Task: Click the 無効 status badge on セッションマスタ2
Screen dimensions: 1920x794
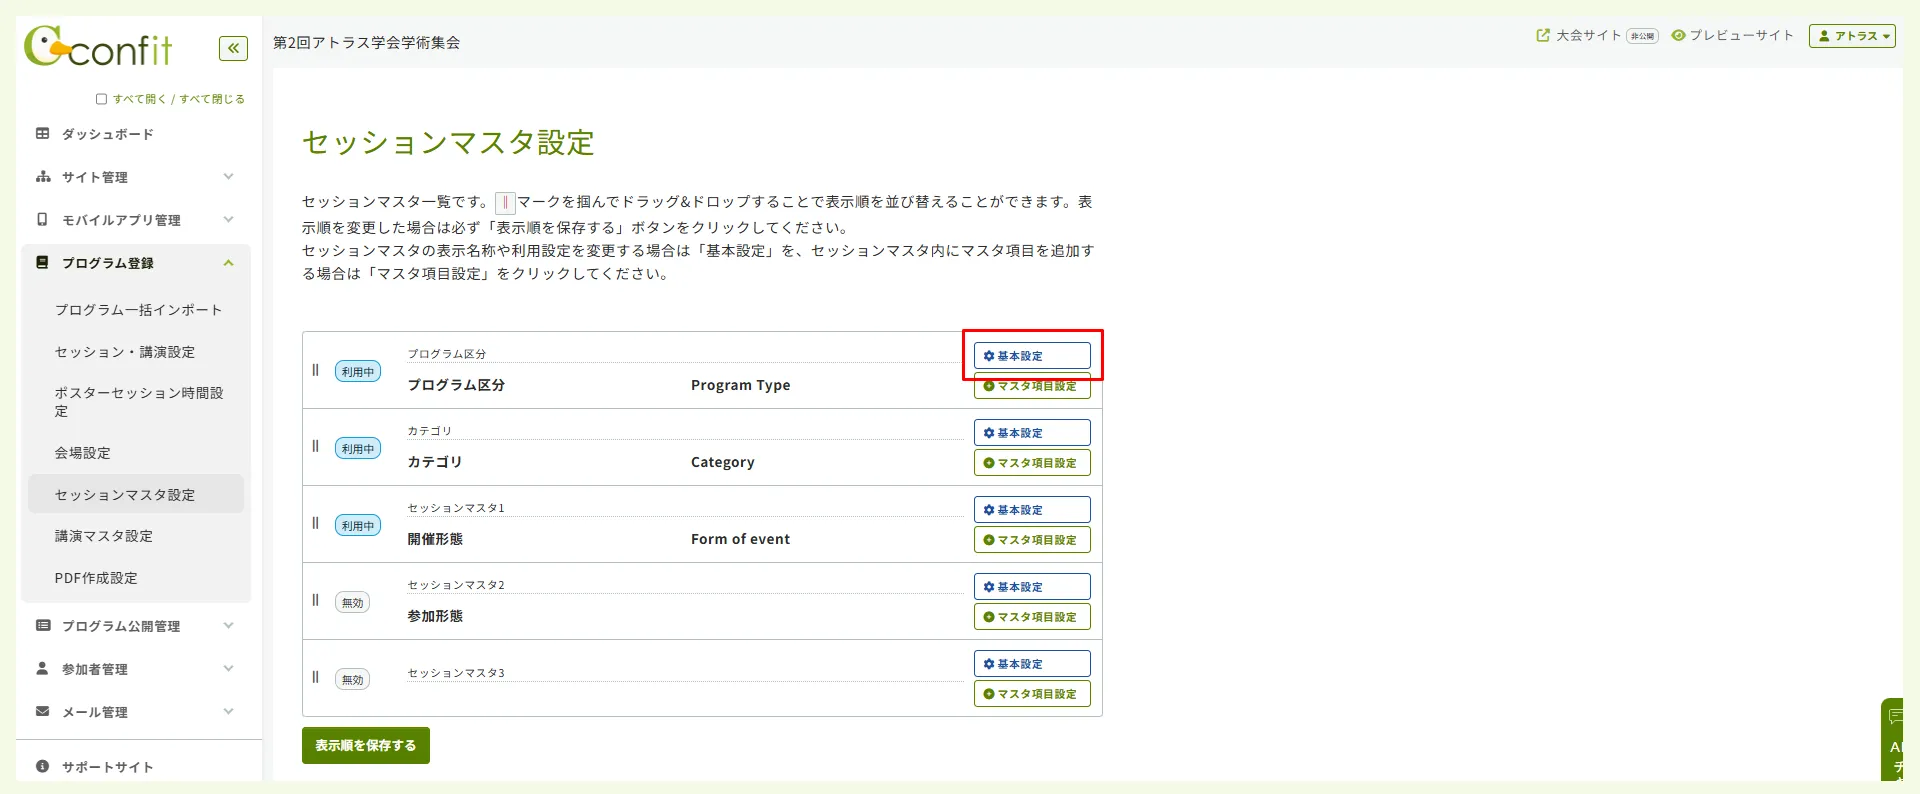Action: 352,603
